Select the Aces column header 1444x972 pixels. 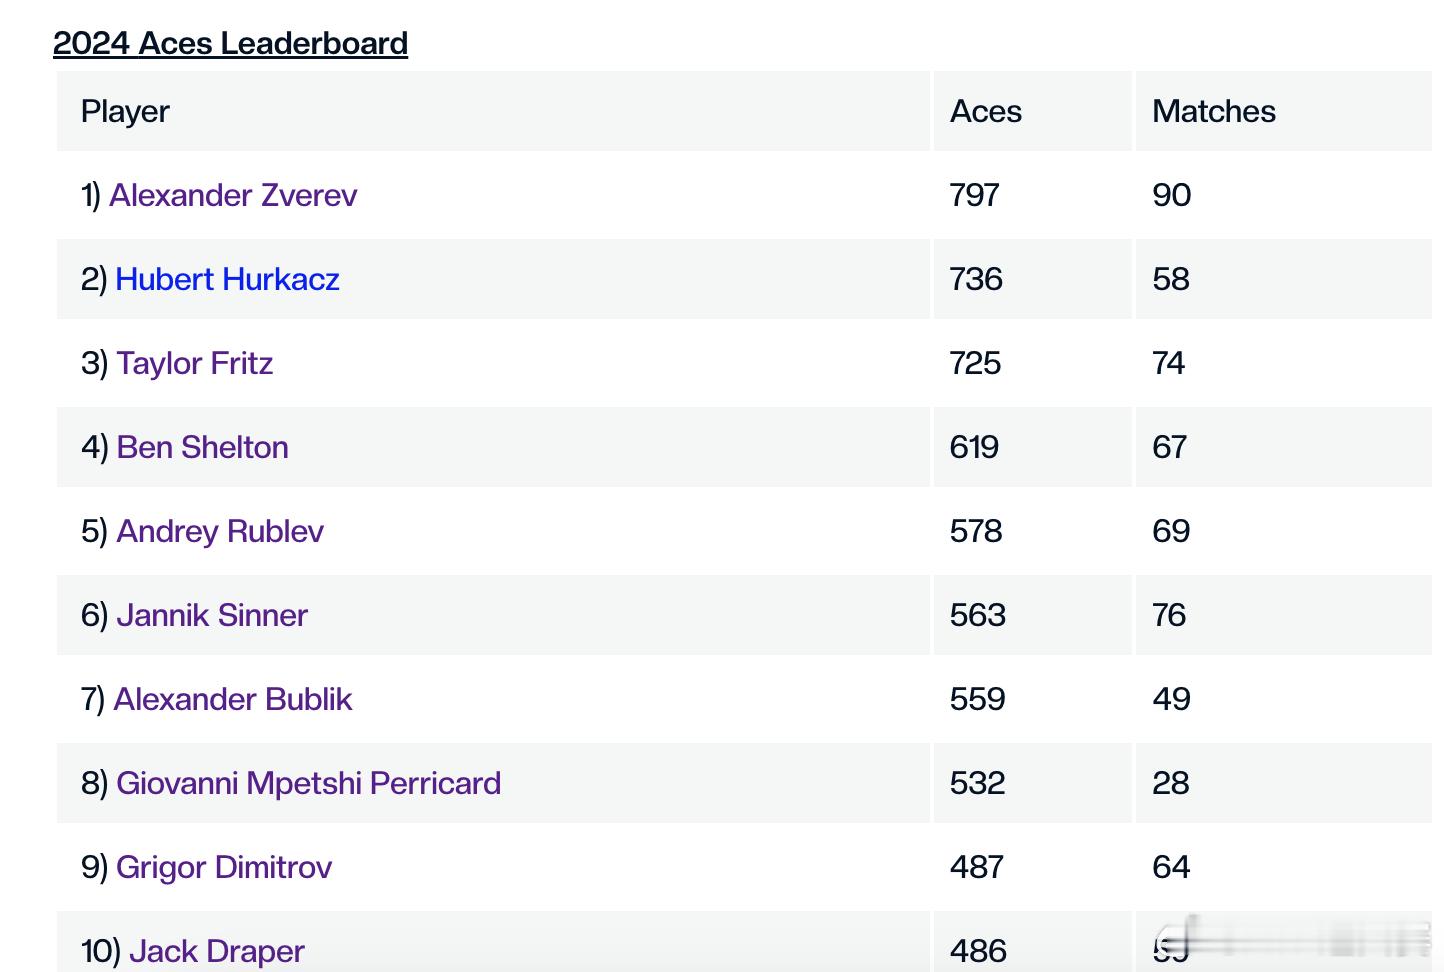pyautogui.click(x=985, y=111)
